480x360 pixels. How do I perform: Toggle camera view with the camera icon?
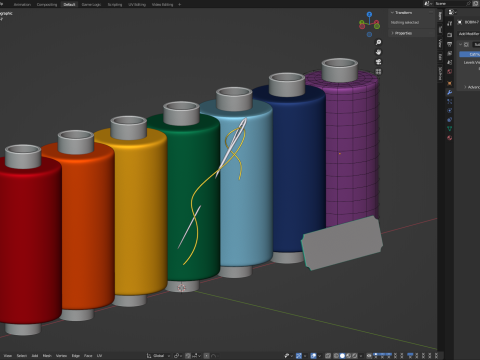tap(378, 62)
